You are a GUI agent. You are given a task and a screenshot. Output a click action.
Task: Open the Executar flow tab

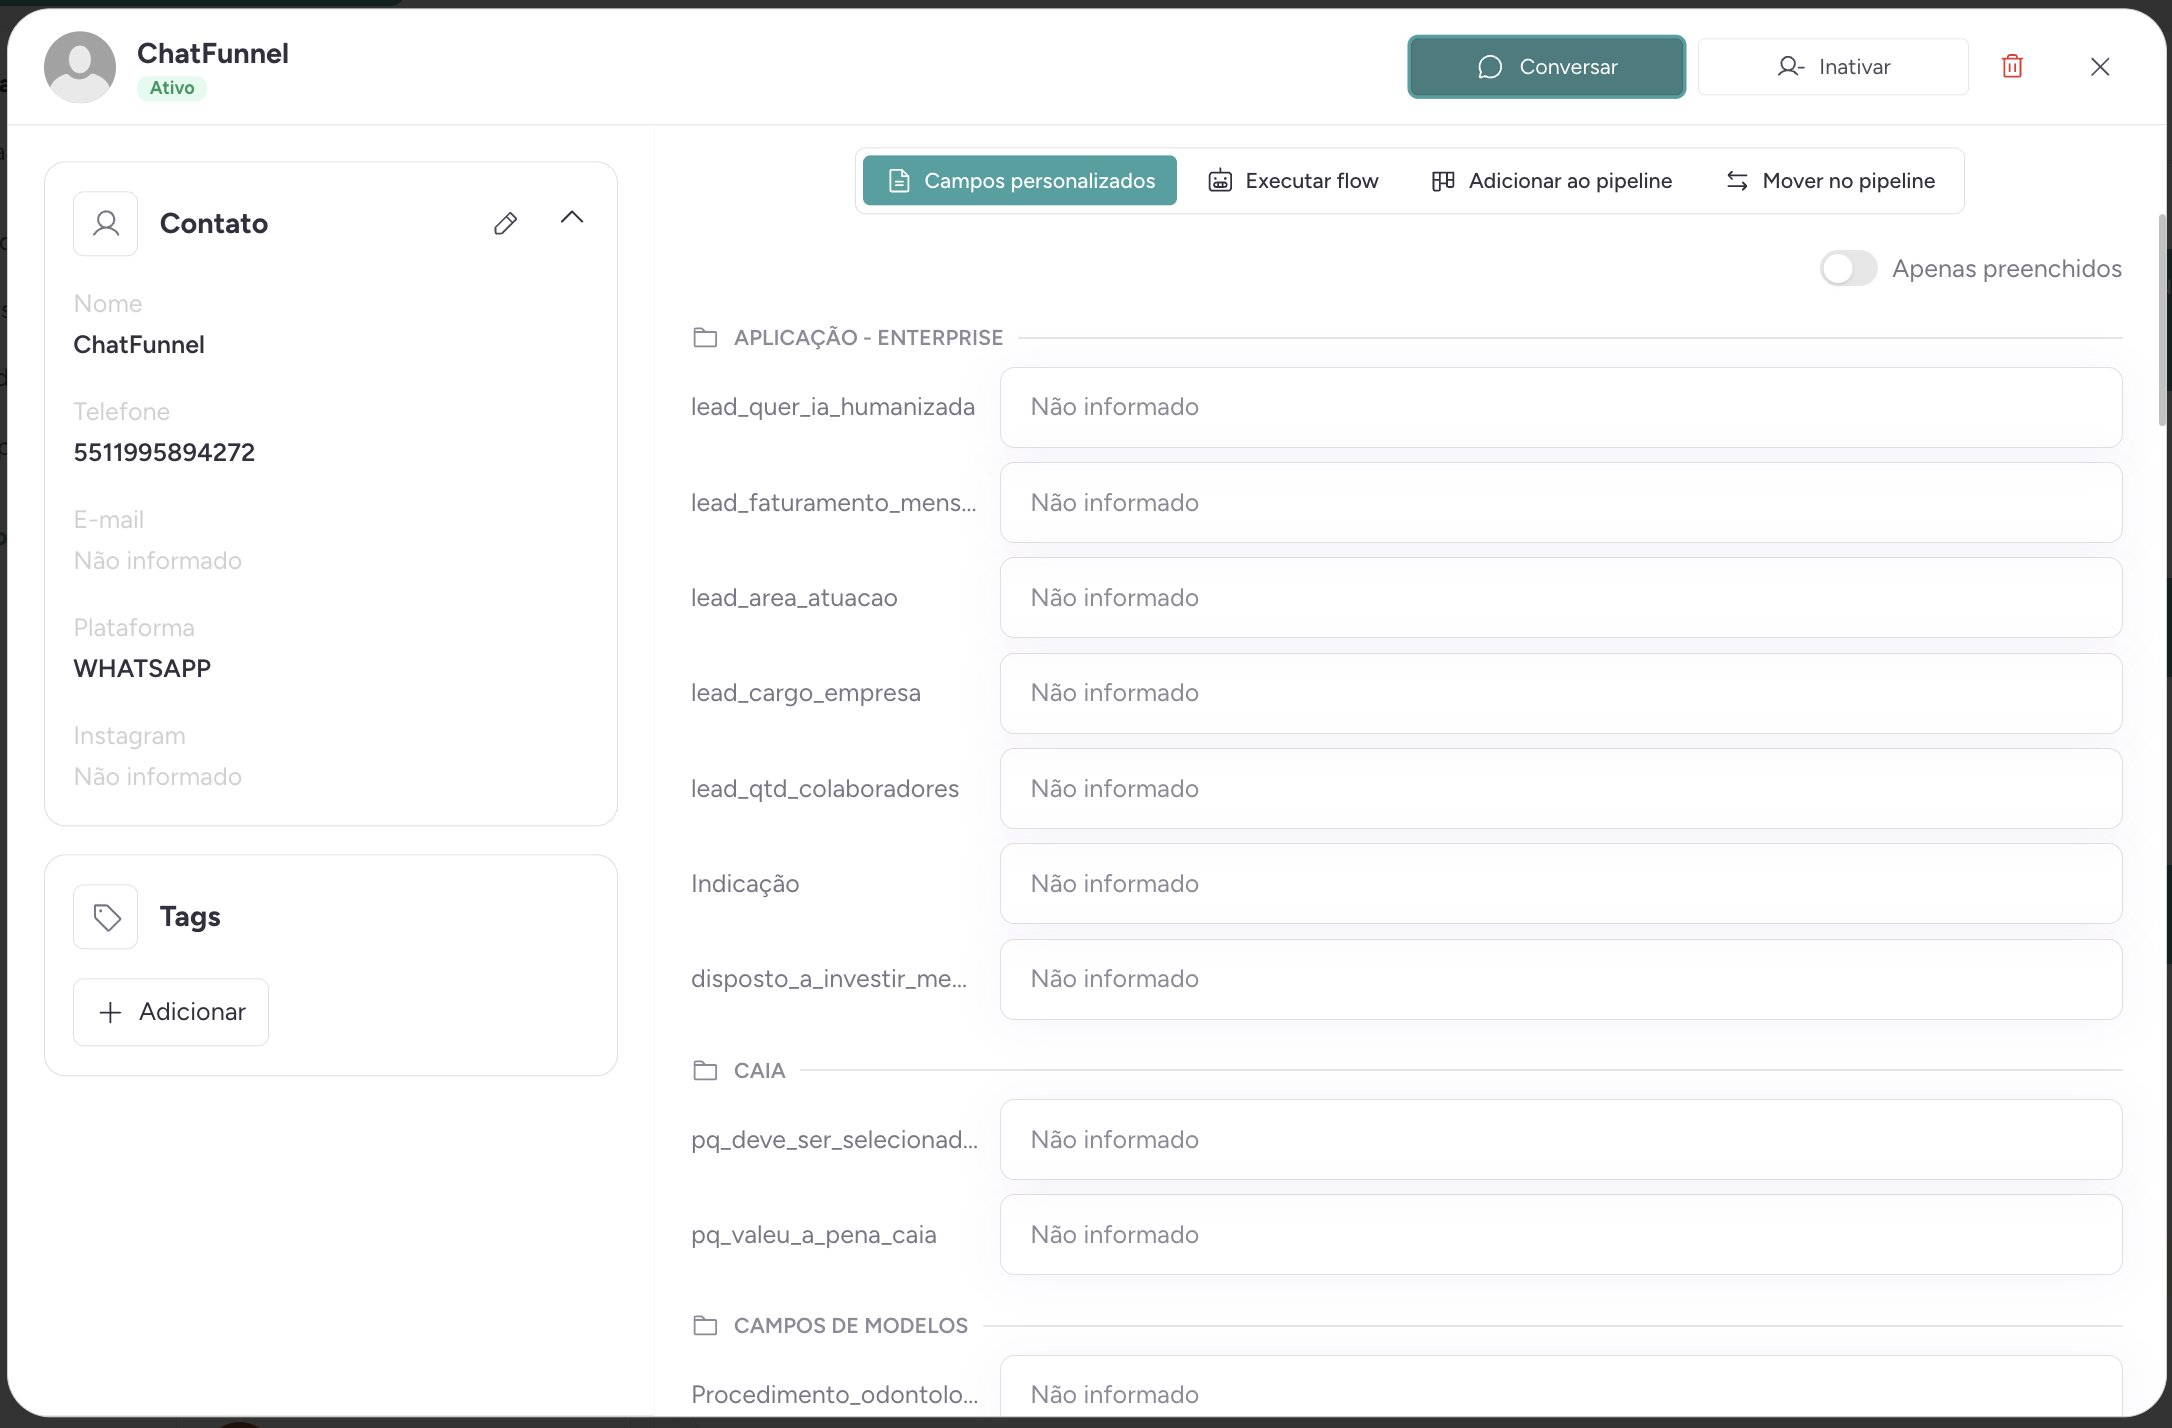1293,181
